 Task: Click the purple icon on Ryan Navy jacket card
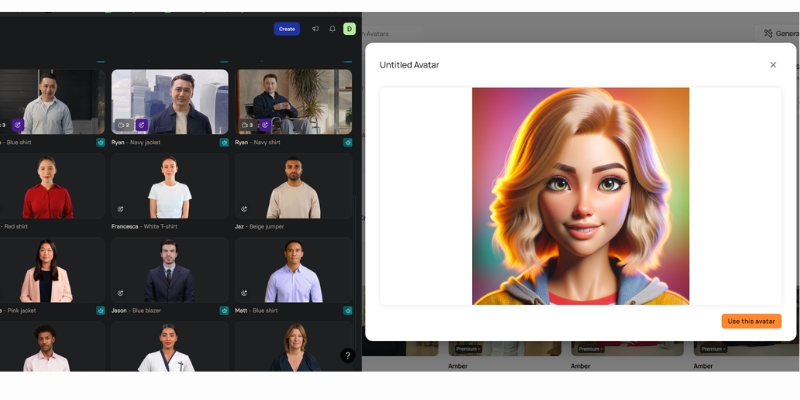click(x=141, y=125)
